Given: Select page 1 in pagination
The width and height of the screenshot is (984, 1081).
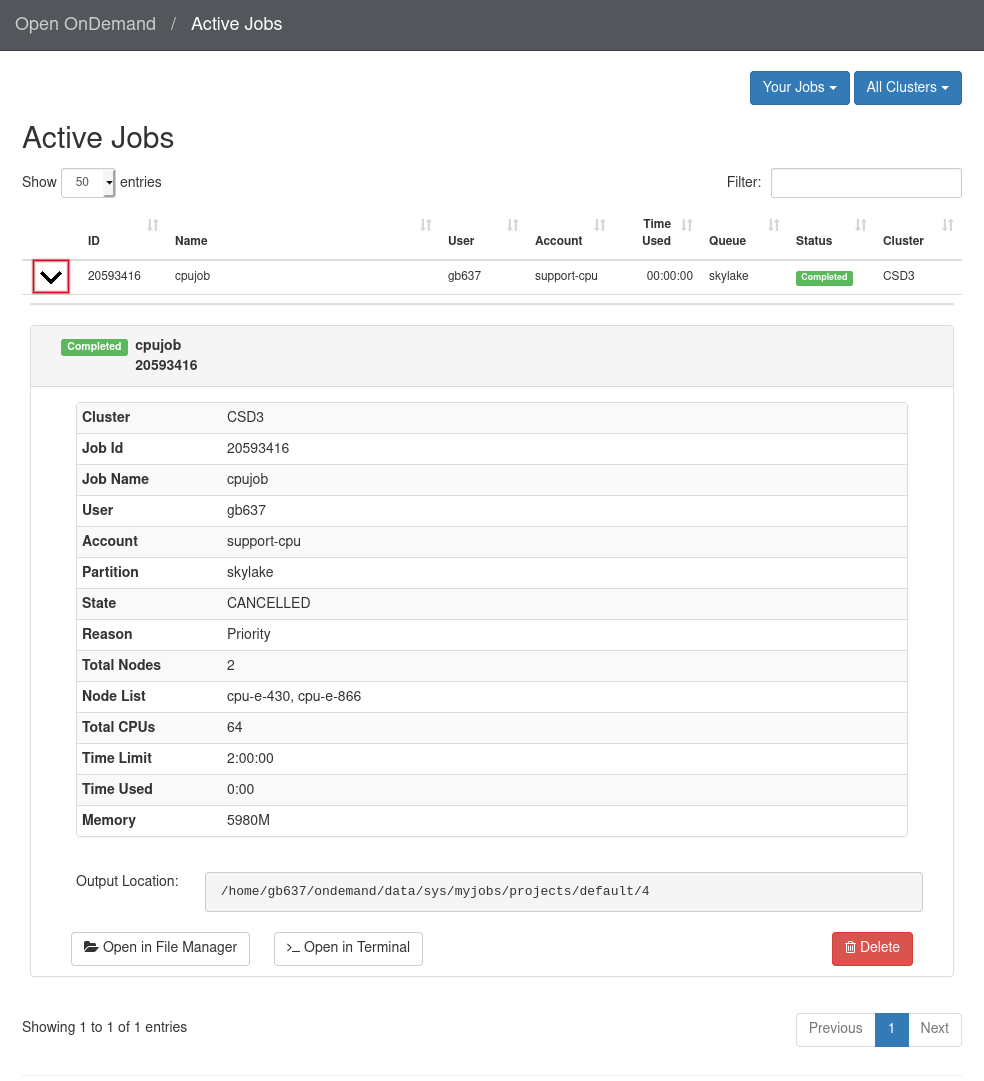Looking at the screenshot, I should [891, 1028].
